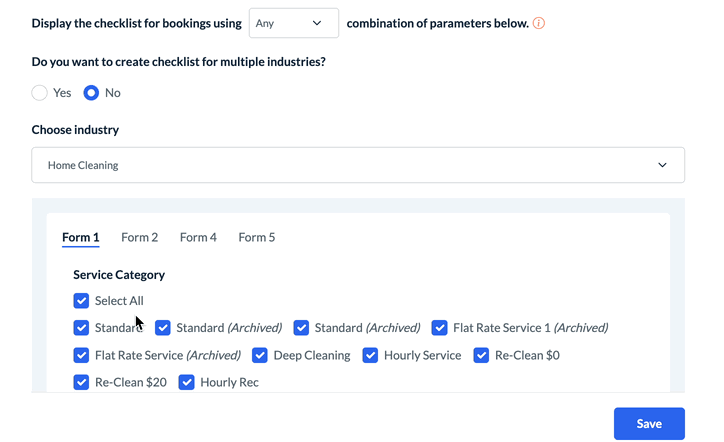Expand the Home Cleaning industry dropdown

pyautogui.click(x=358, y=165)
